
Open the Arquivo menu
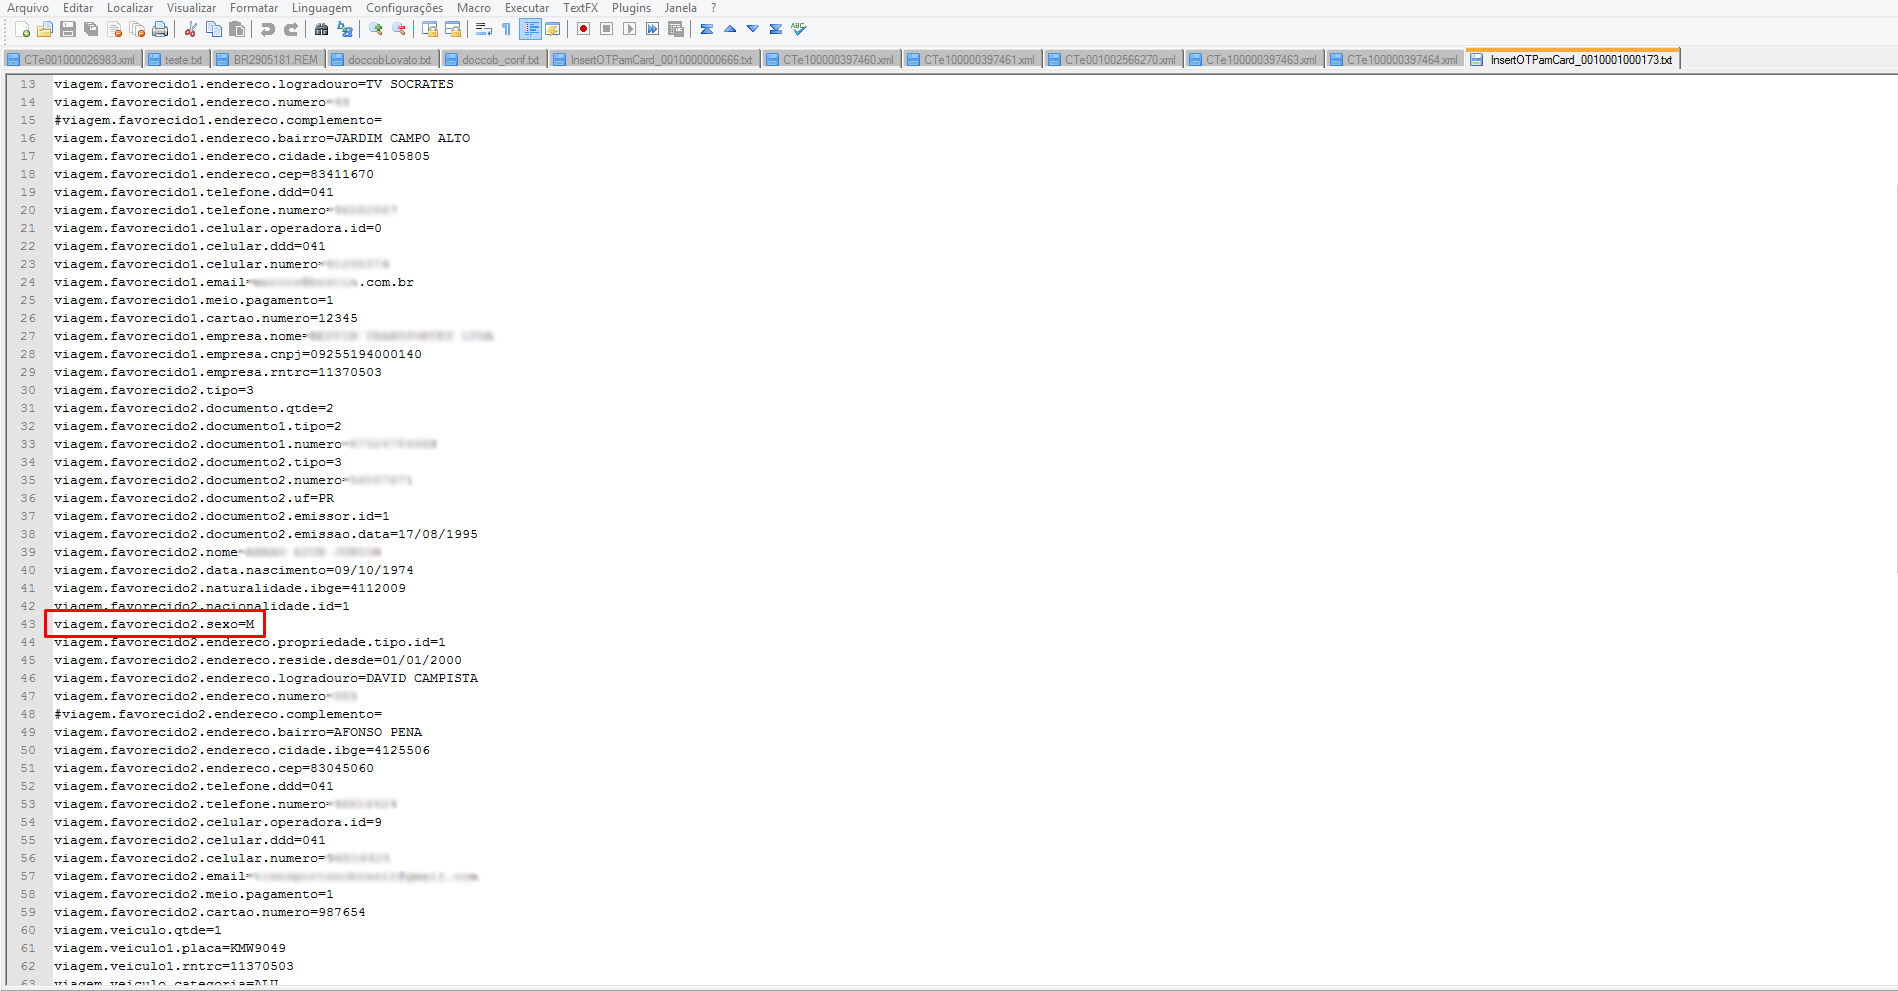coord(28,8)
